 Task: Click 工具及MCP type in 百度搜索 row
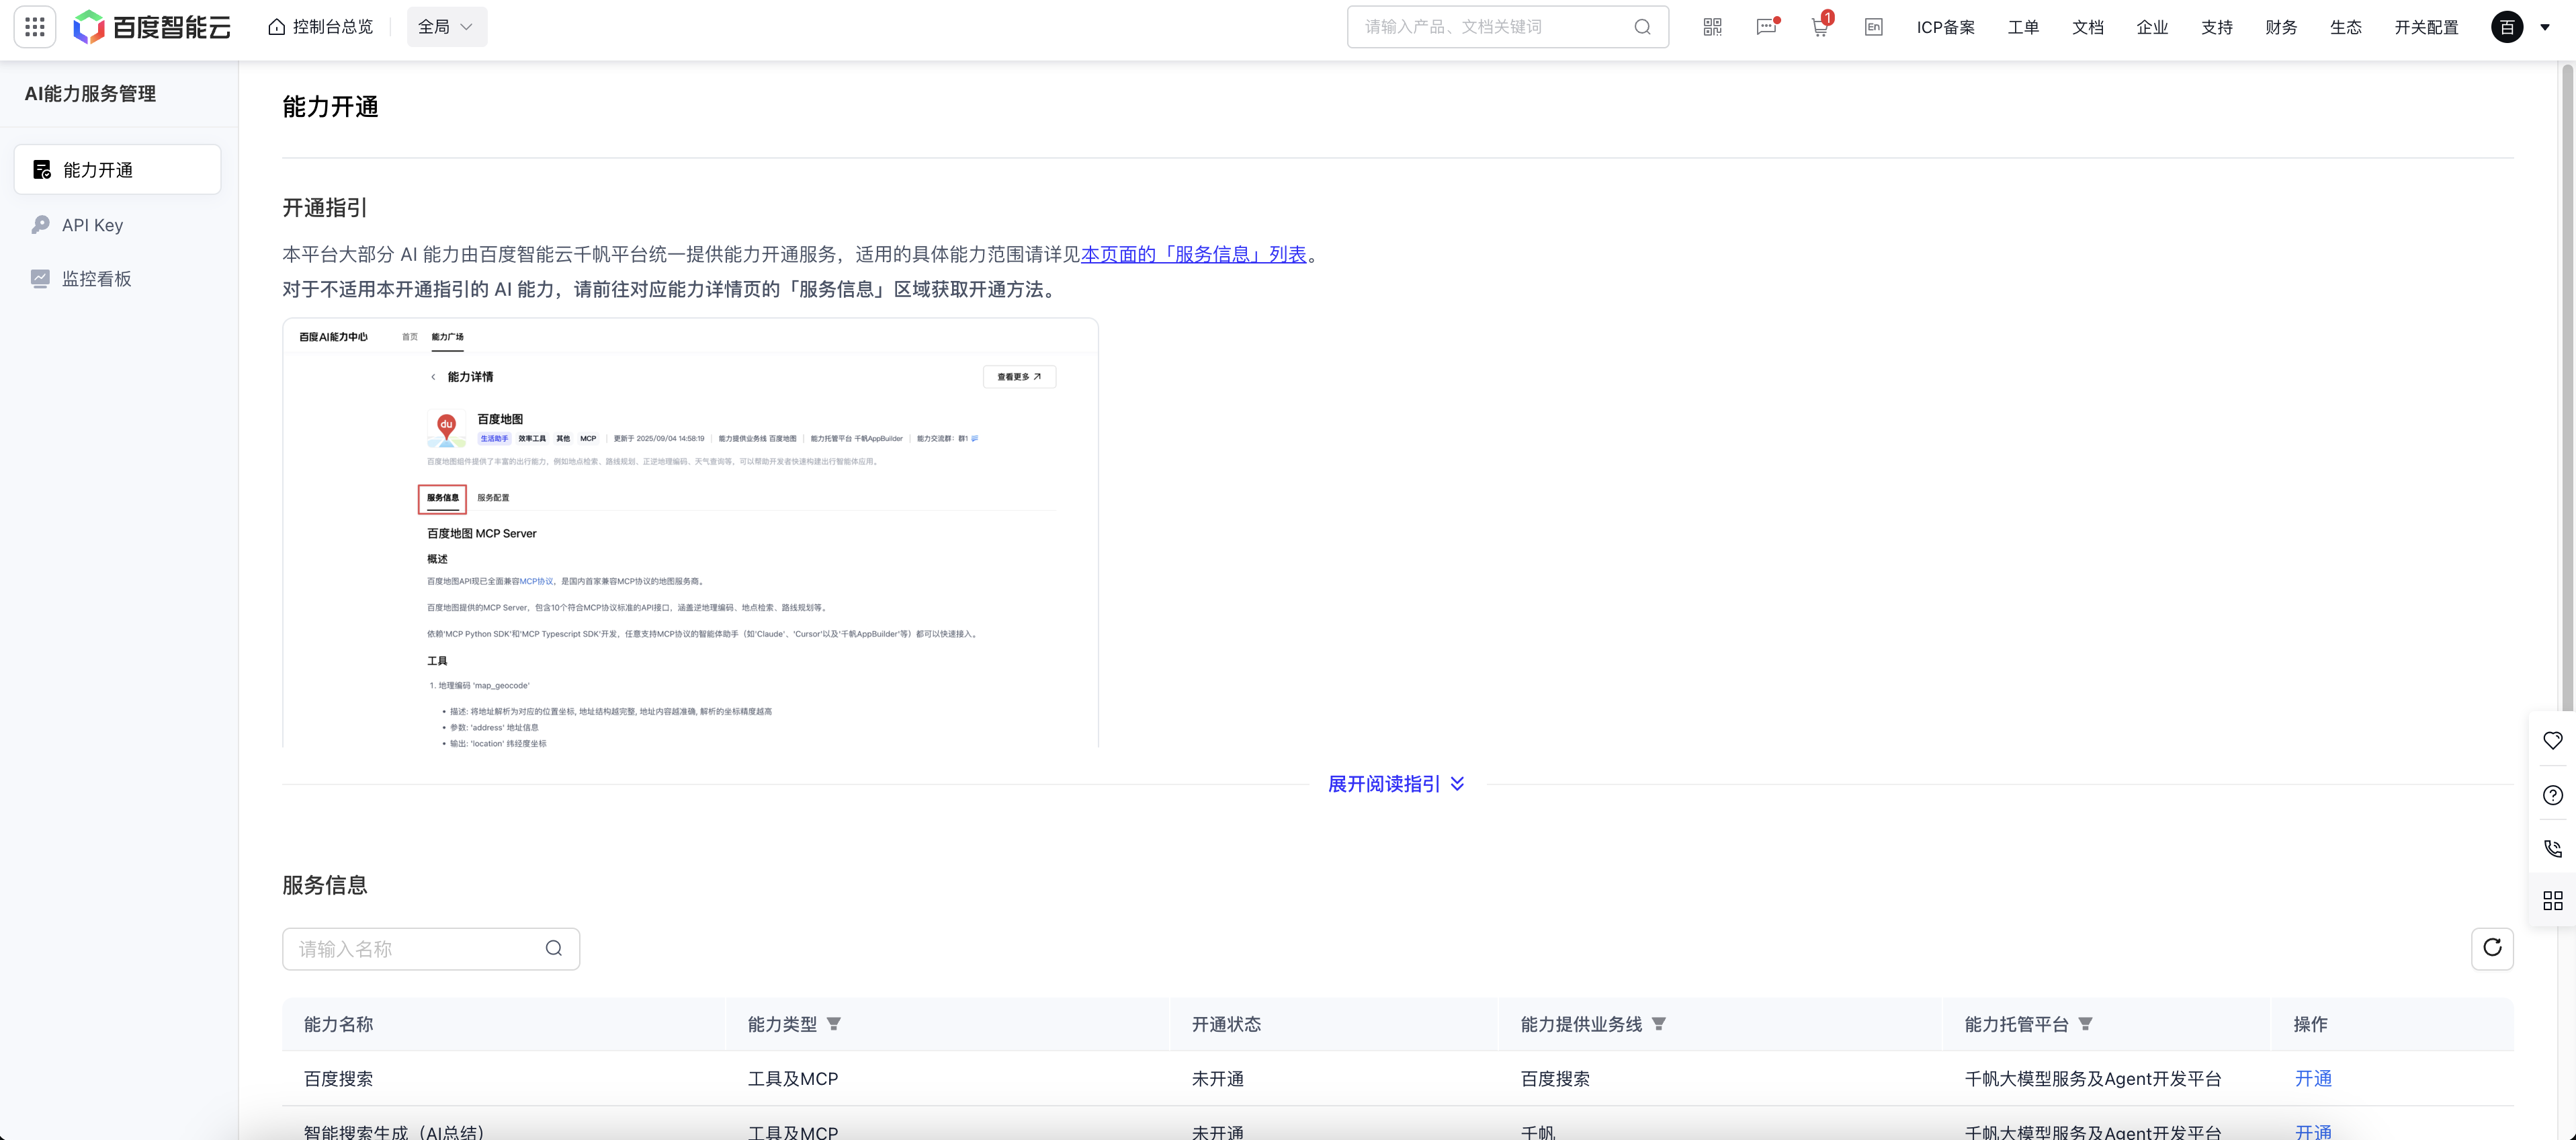pos(792,1078)
